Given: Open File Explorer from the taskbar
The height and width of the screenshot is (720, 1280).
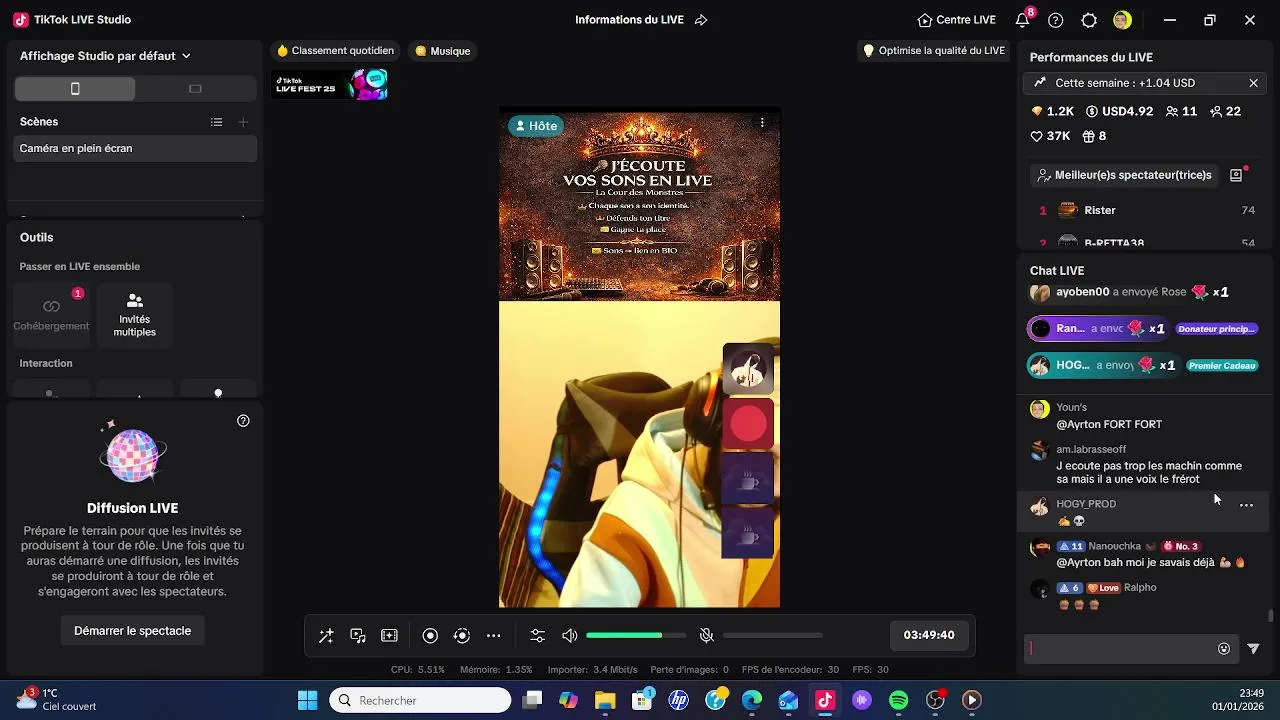Looking at the screenshot, I should [x=605, y=700].
